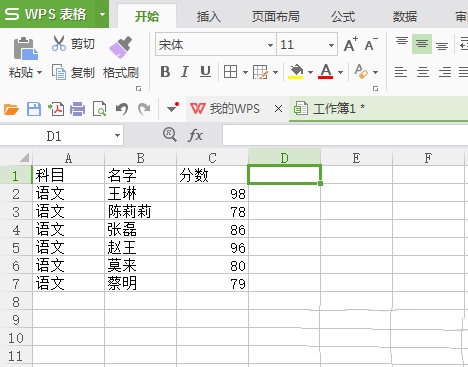Screen dimensions: 468x367
Task: Open the 数据 ribbon tab
Action: pos(405,16)
